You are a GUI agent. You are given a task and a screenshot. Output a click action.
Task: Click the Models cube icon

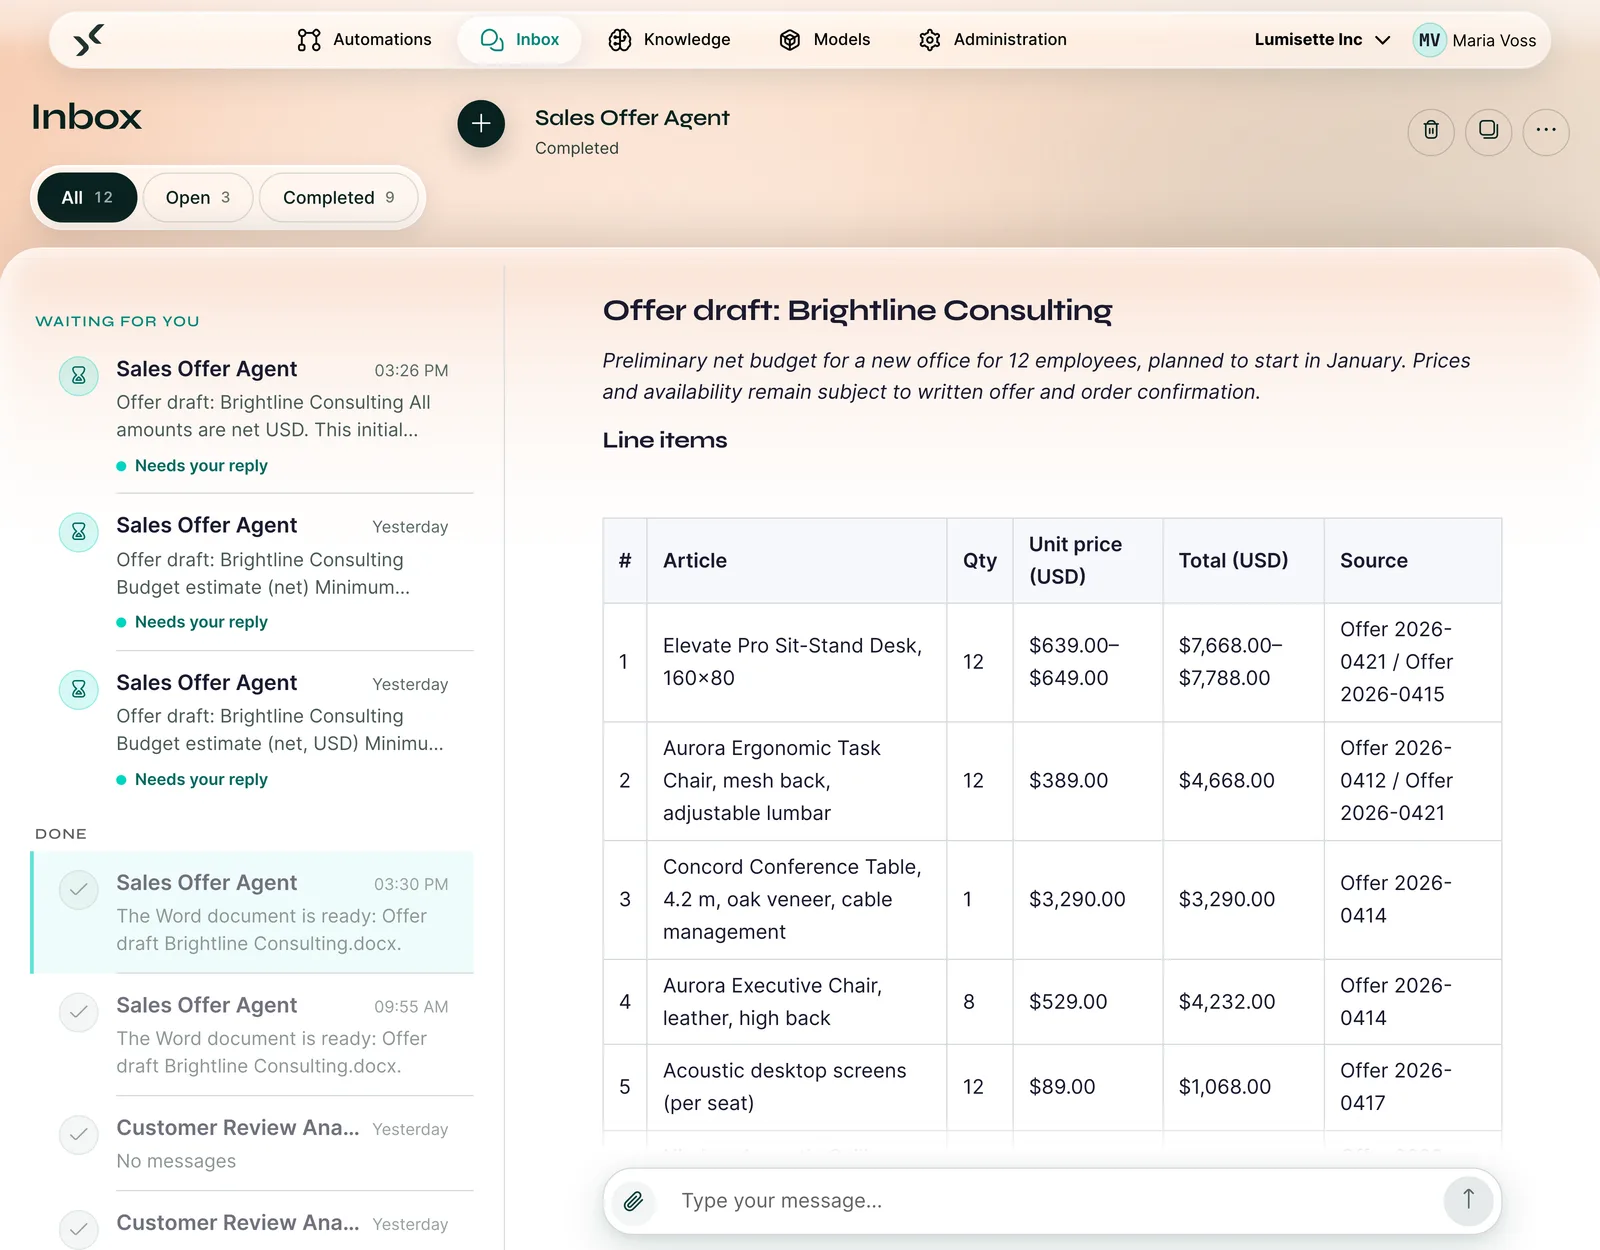790,40
